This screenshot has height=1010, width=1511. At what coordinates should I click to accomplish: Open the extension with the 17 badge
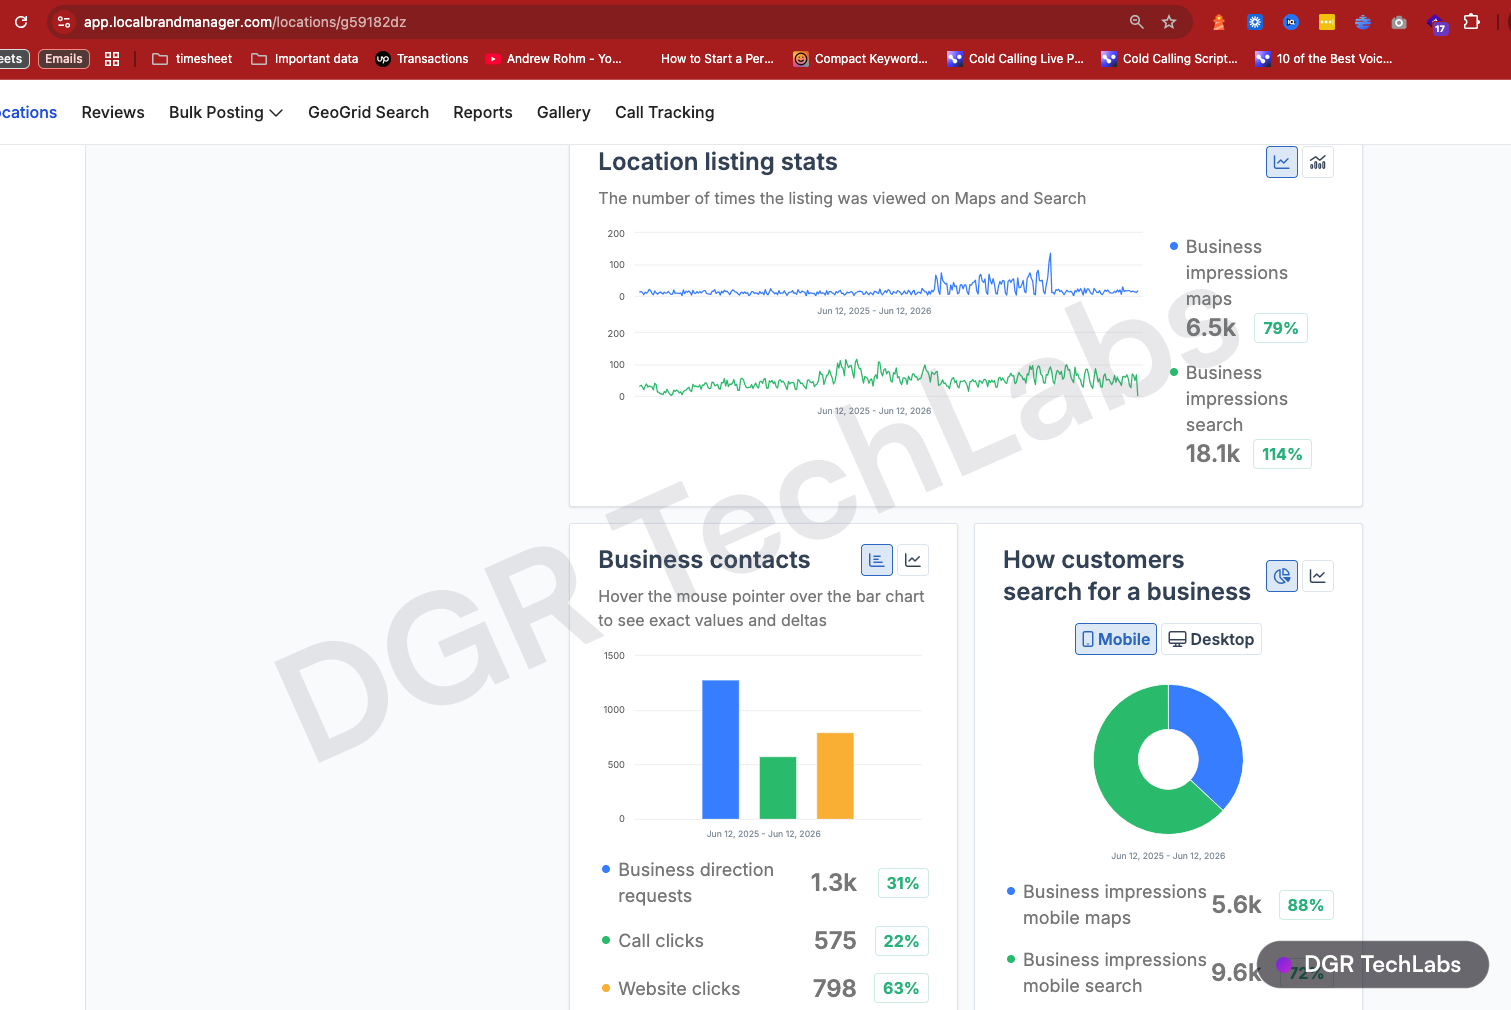pos(1437,24)
